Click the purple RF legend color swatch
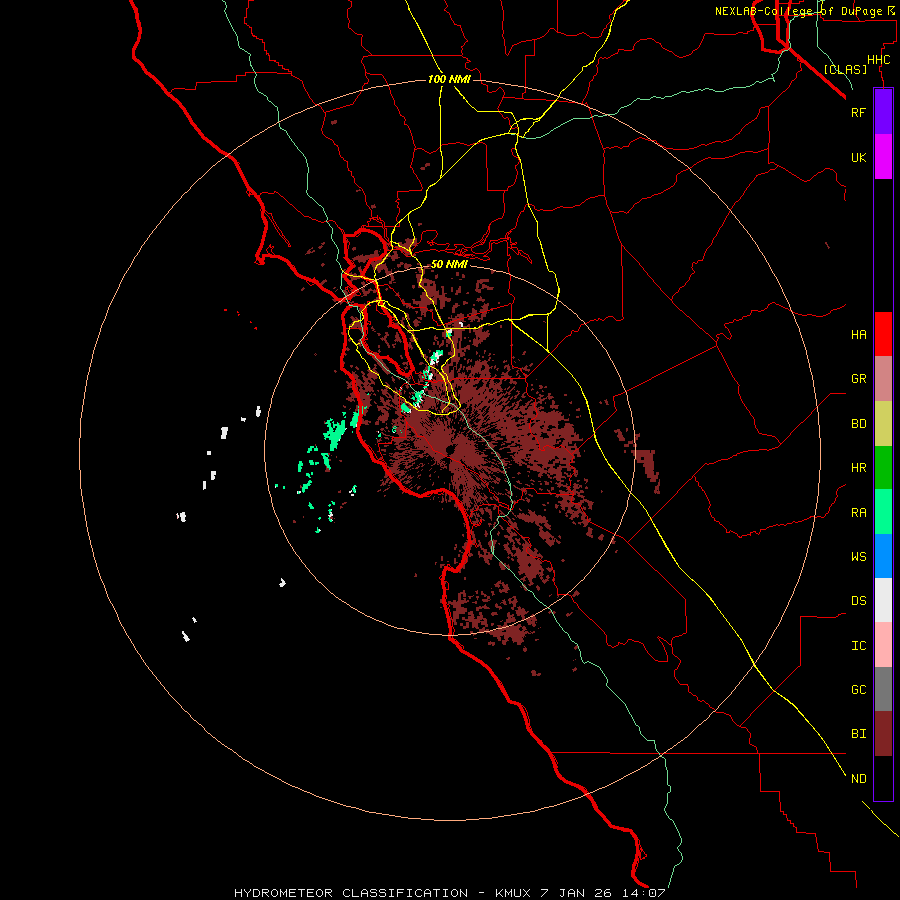900x900 pixels. coord(883,112)
